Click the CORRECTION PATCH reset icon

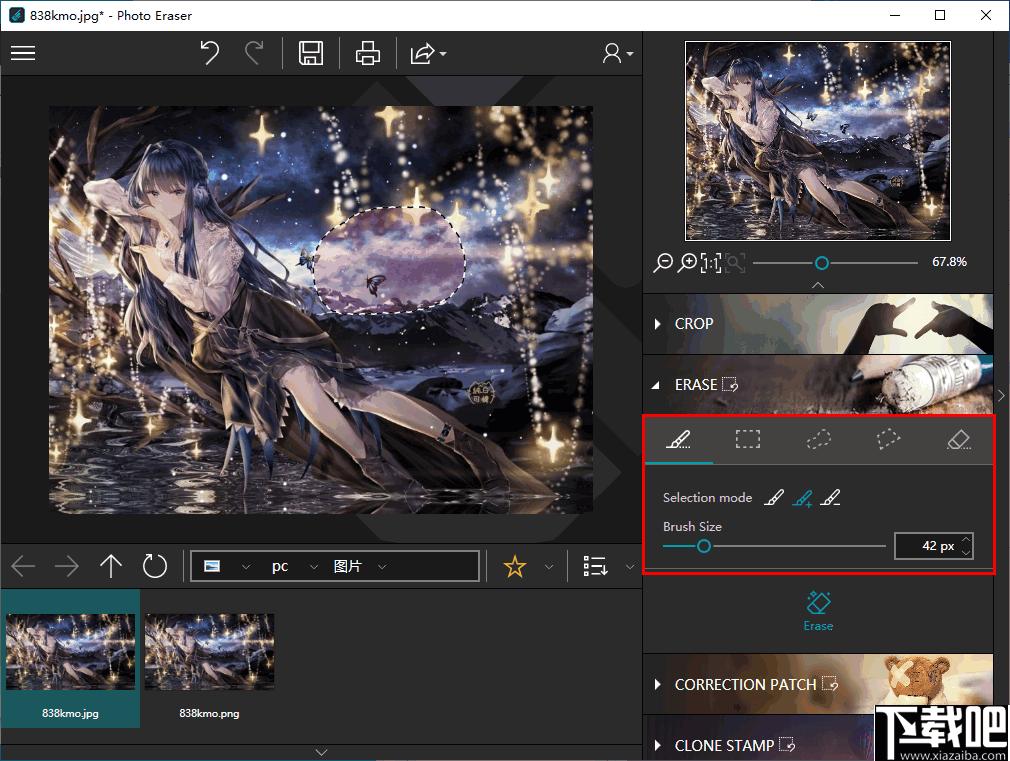830,684
